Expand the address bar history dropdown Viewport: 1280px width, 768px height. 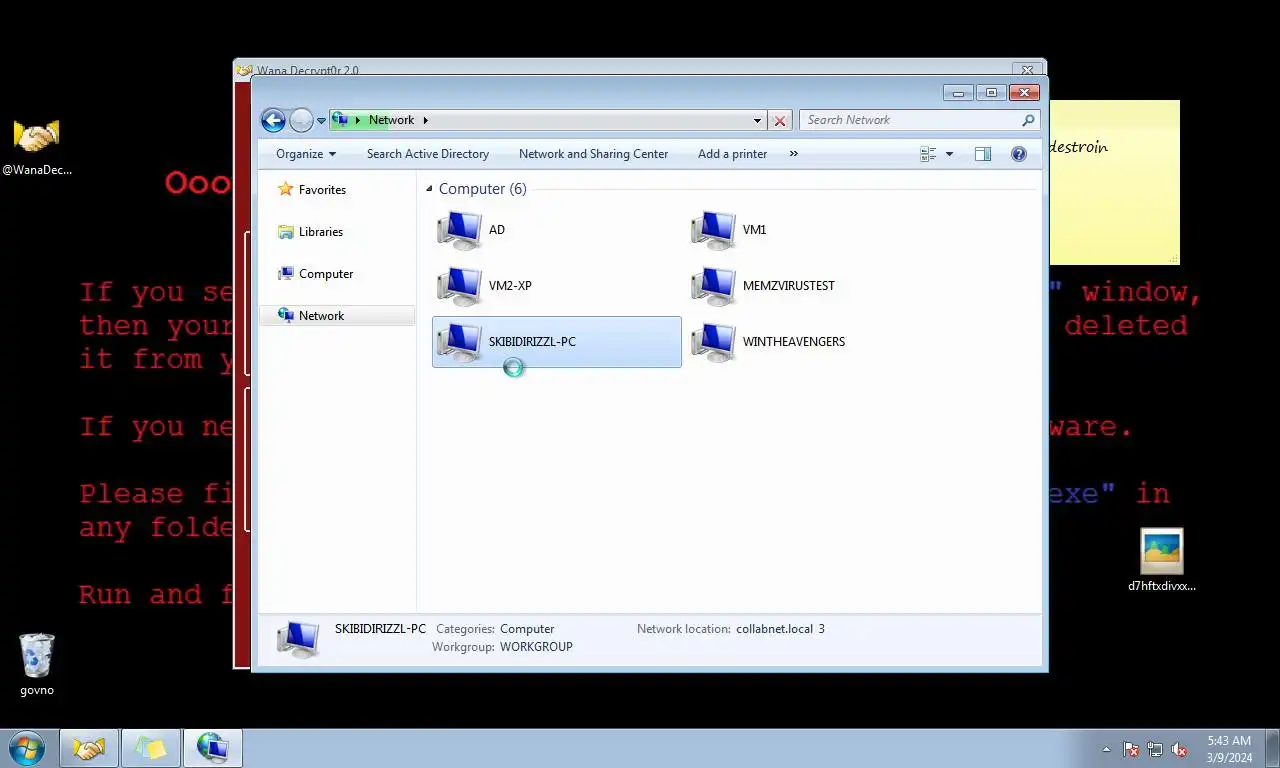coord(757,120)
